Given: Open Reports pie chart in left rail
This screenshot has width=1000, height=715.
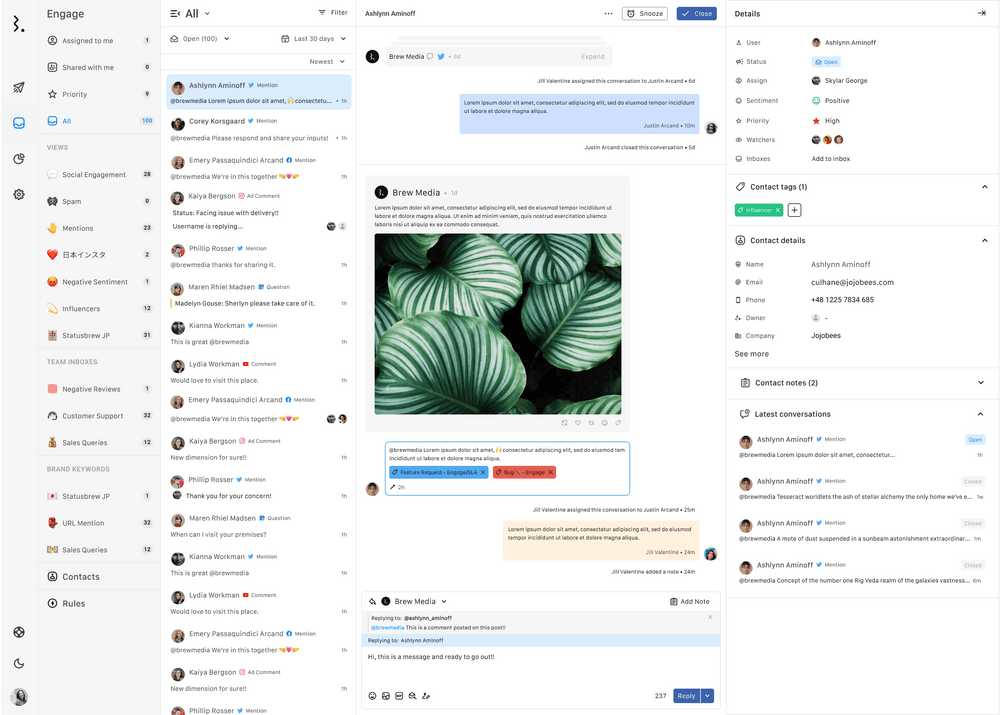Looking at the screenshot, I should coord(19,159).
